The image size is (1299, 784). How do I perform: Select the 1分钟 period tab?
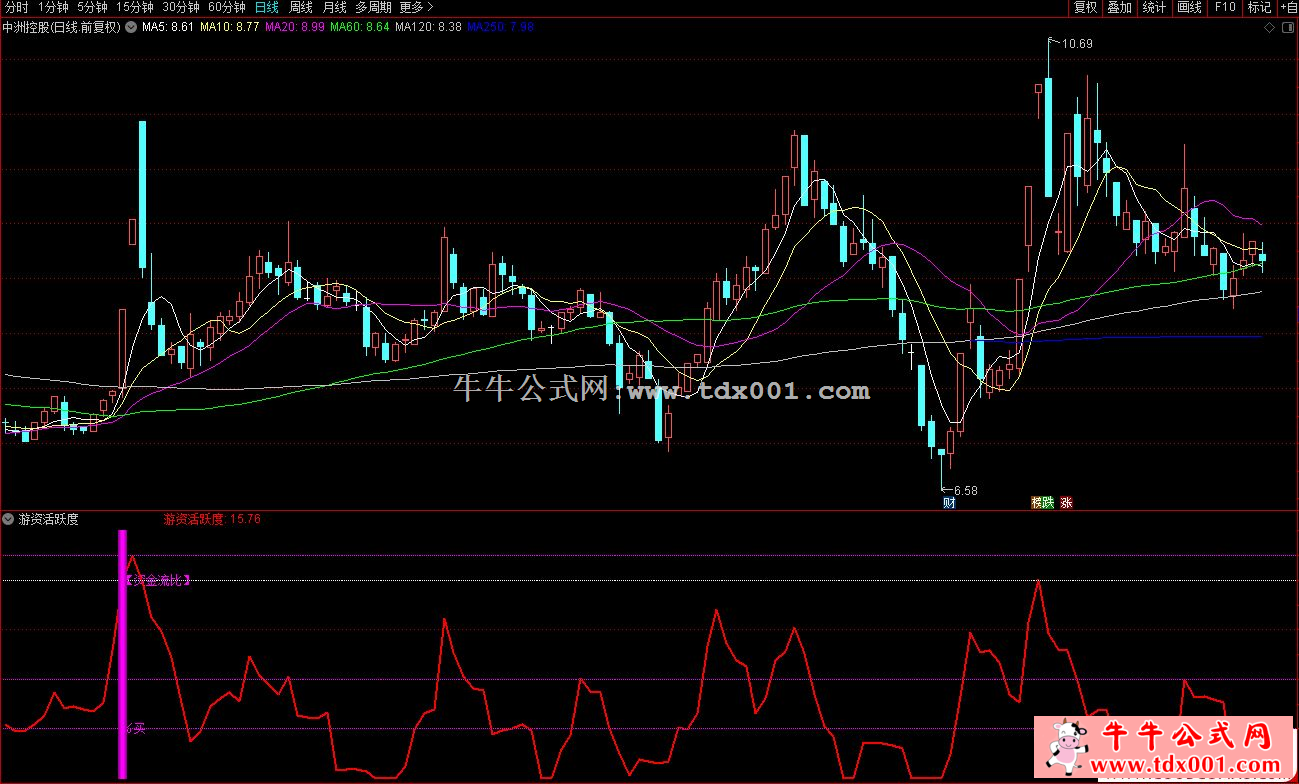pos(53,7)
